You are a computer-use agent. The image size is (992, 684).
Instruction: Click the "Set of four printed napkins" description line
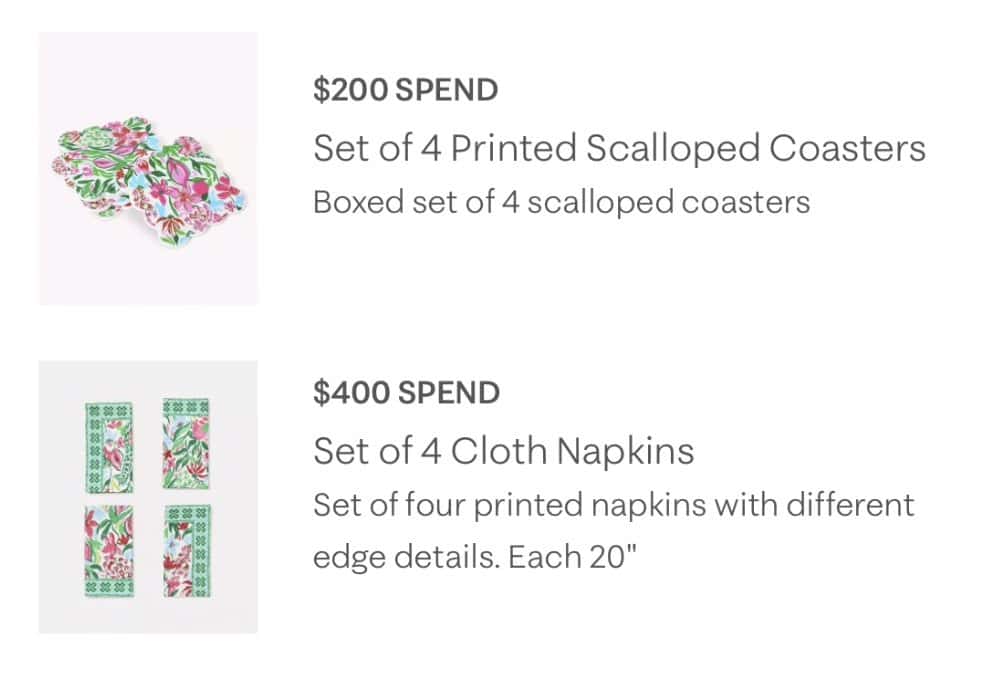[x=613, y=504]
